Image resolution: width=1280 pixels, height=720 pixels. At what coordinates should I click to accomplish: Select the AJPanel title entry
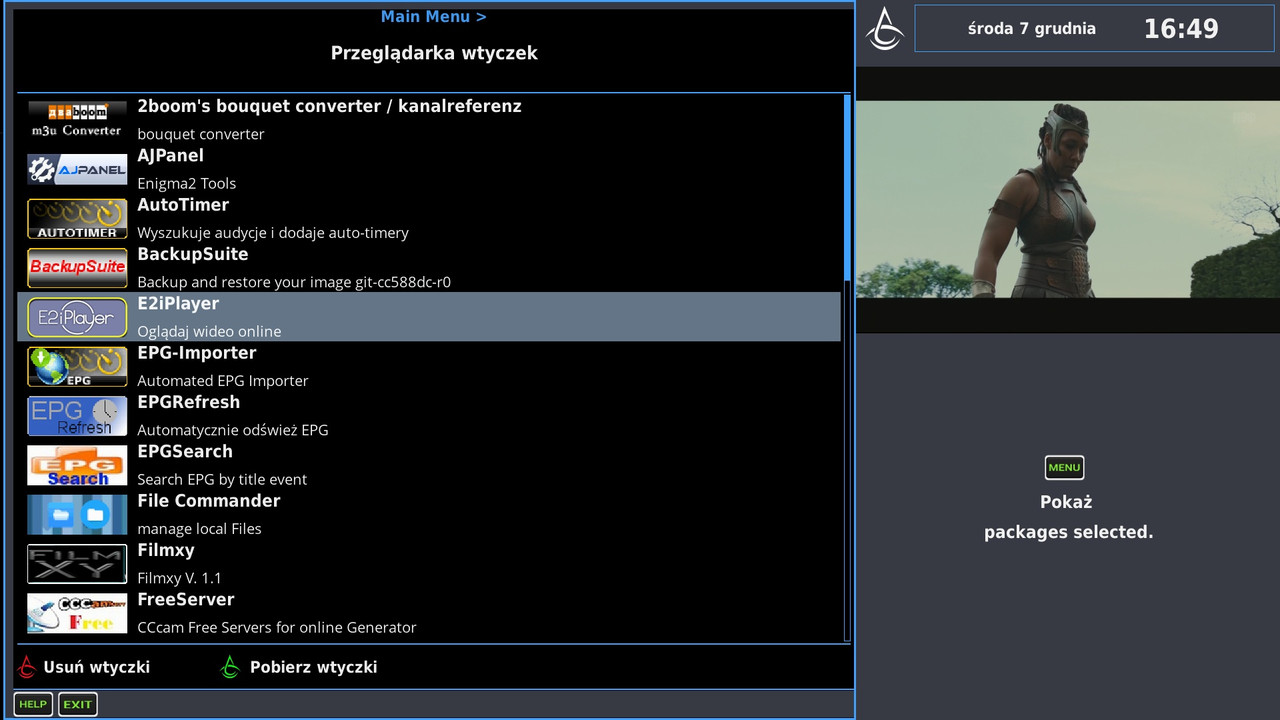click(x=170, y=155)
